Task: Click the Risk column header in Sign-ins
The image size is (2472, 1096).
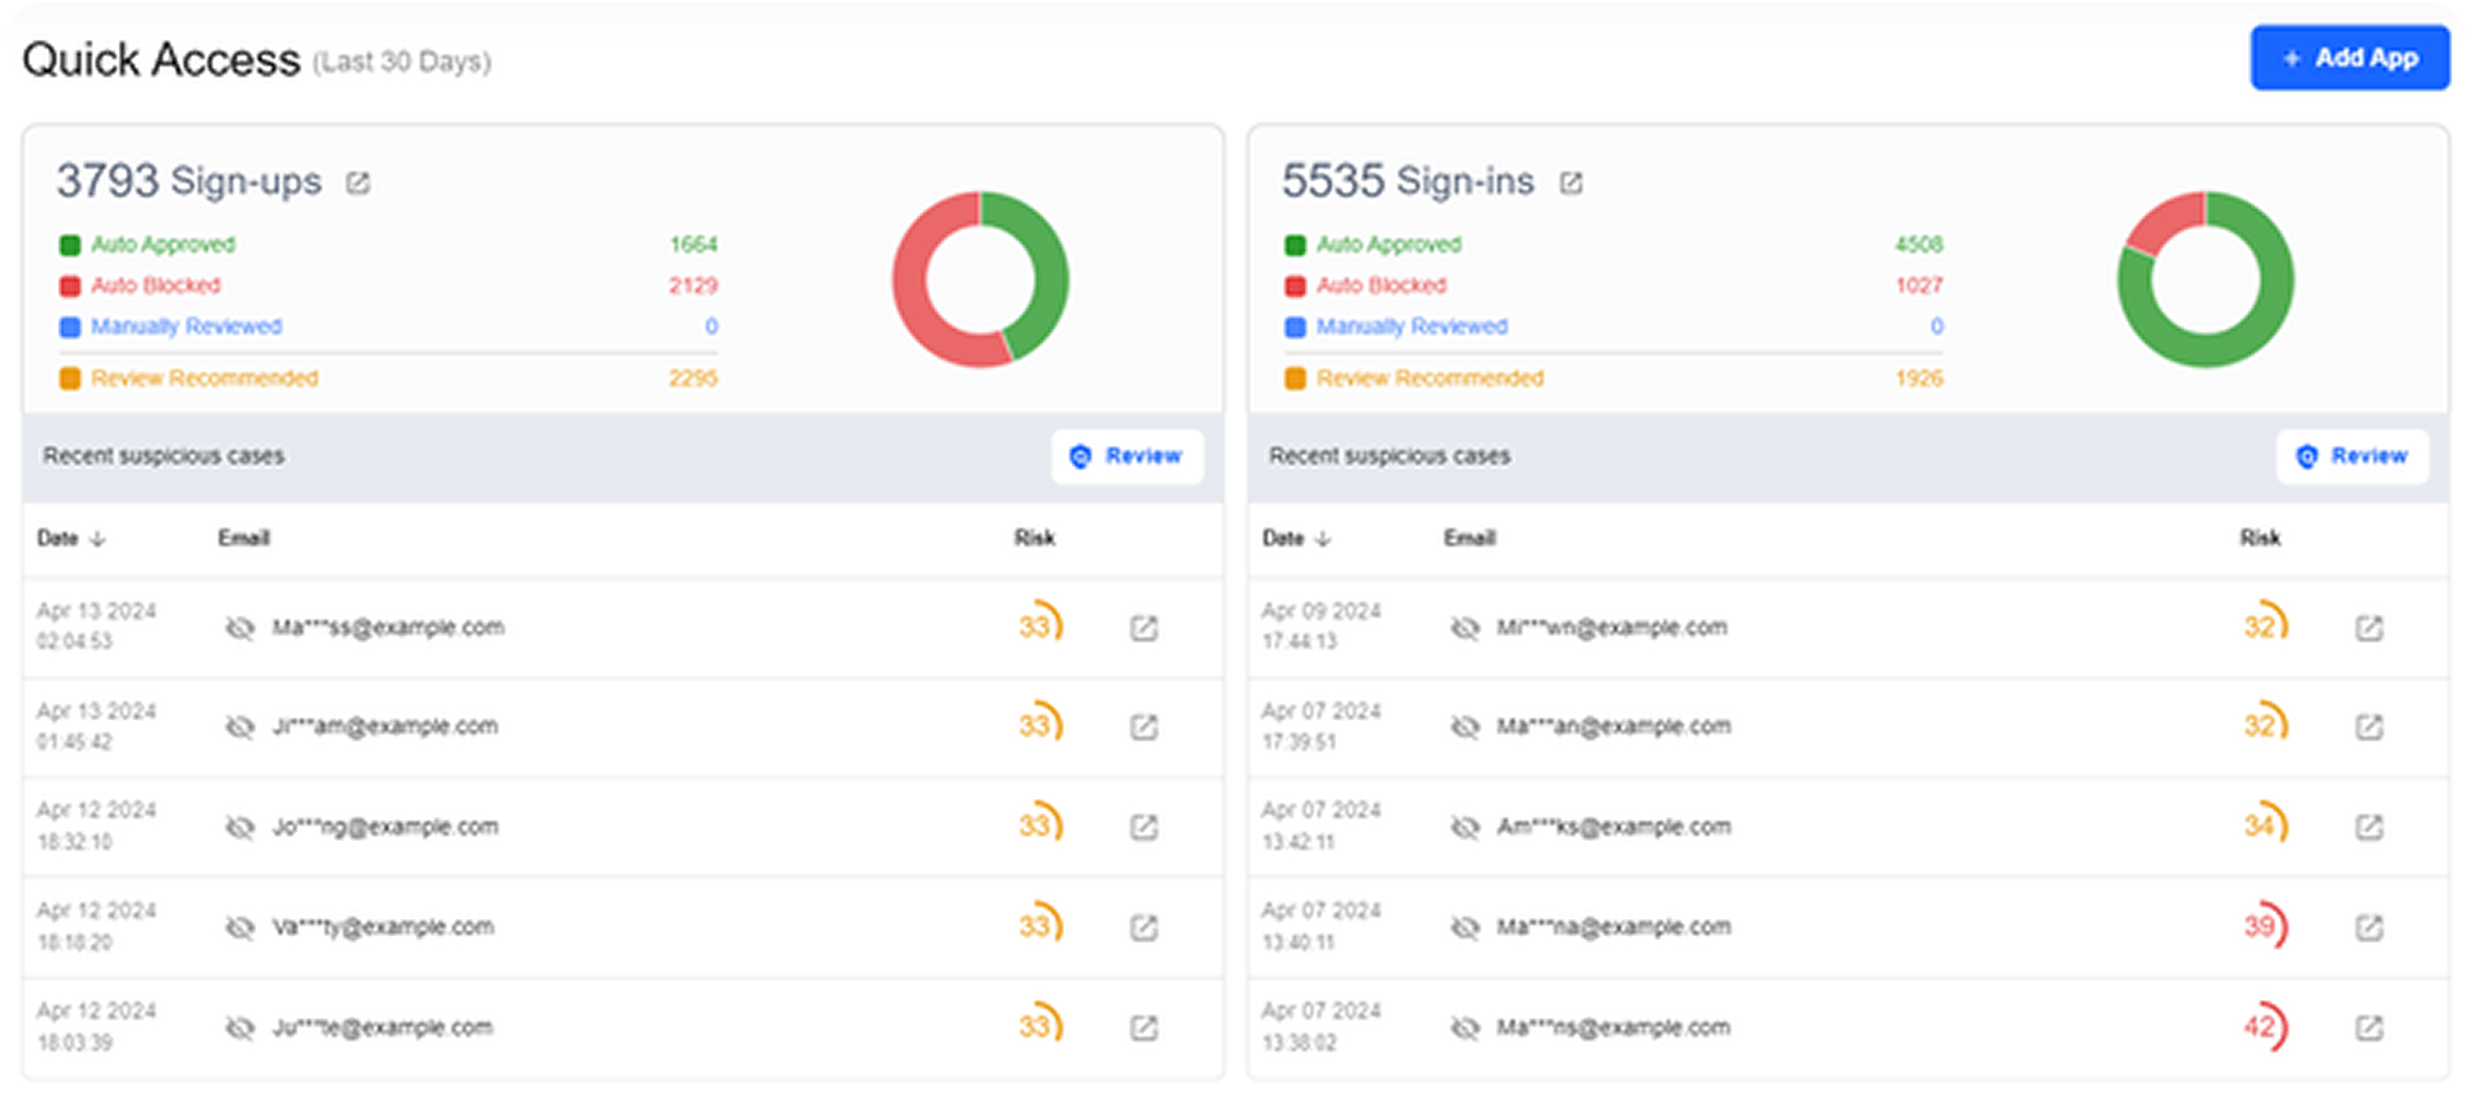Action: 2260,538
